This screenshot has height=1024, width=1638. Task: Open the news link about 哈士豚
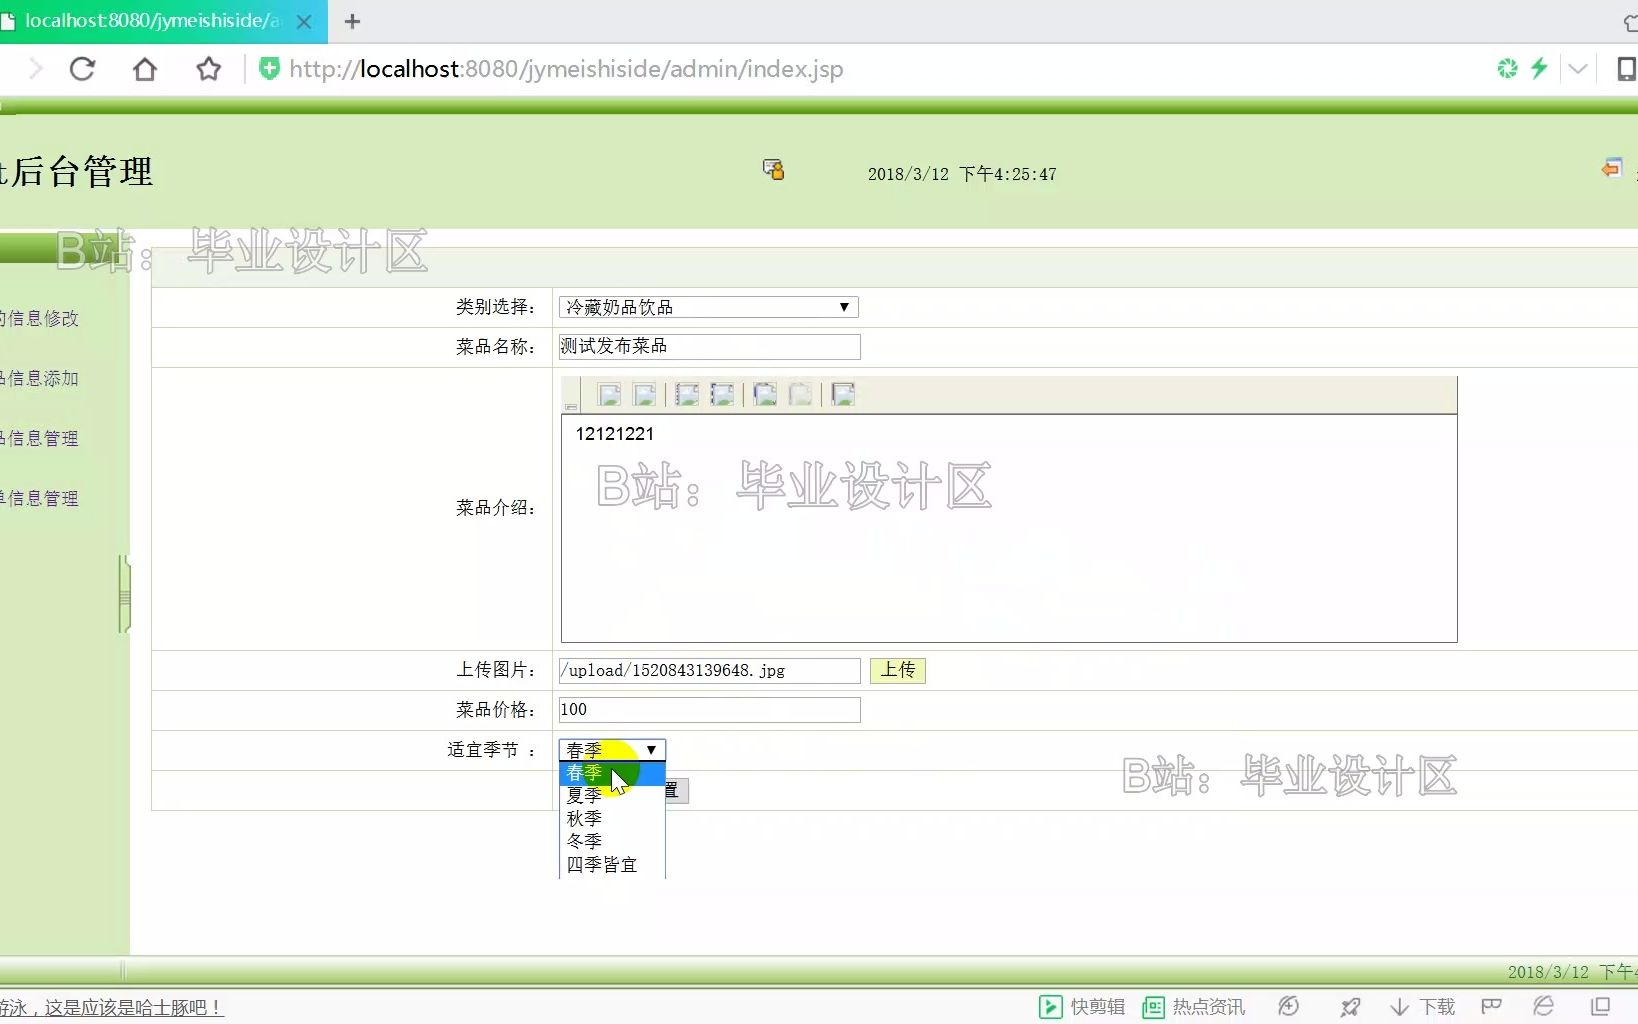[112, 1007]
